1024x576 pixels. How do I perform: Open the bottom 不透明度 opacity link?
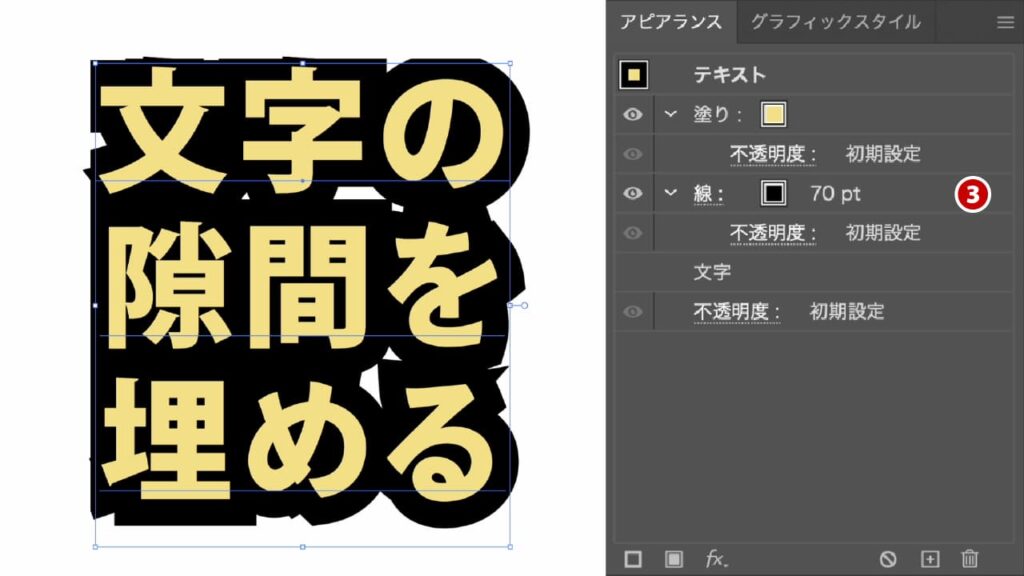736,312
